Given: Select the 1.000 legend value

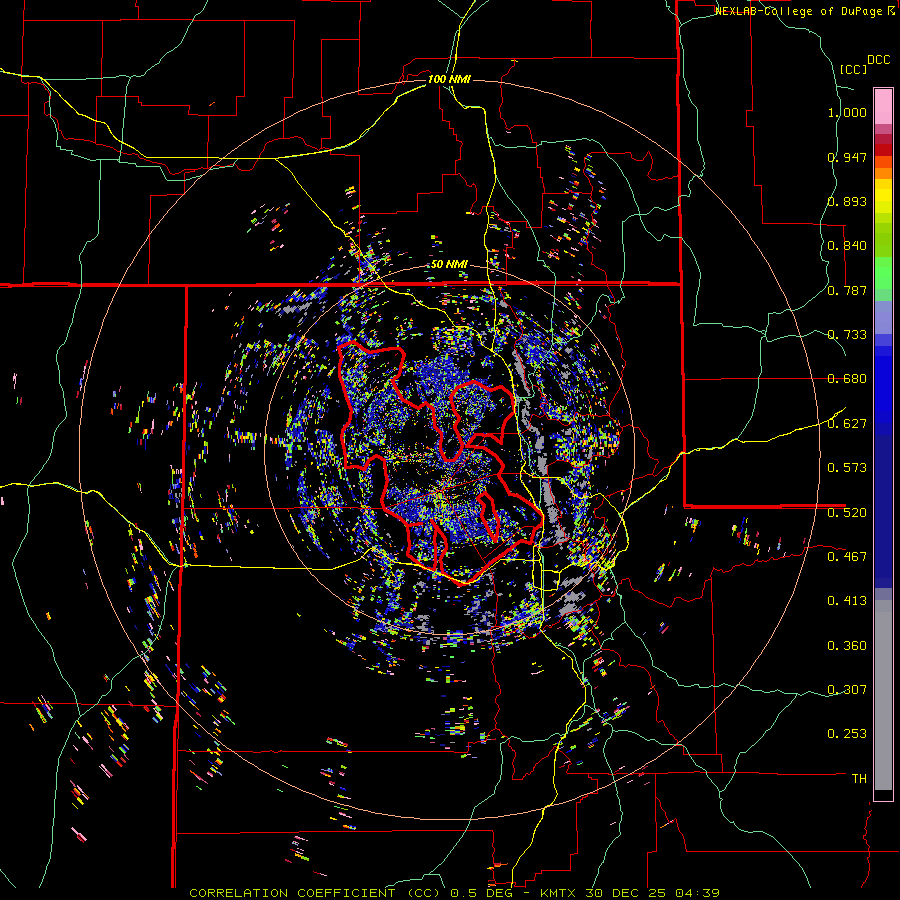Looking at the screenshot, I should click(847, 112).
